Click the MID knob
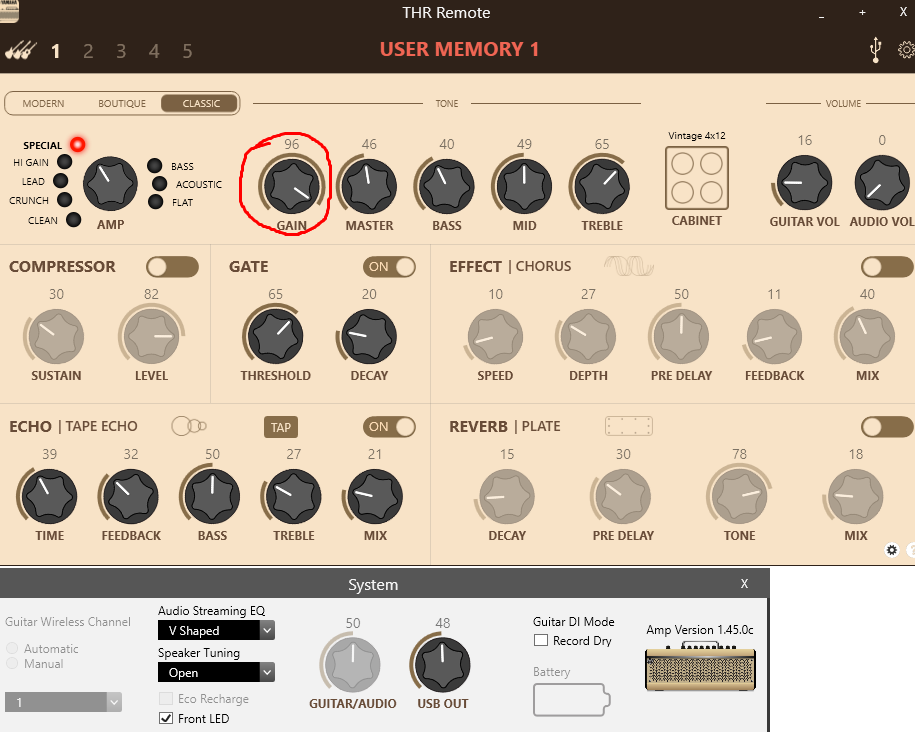915x732 pixels. point(524,186)
